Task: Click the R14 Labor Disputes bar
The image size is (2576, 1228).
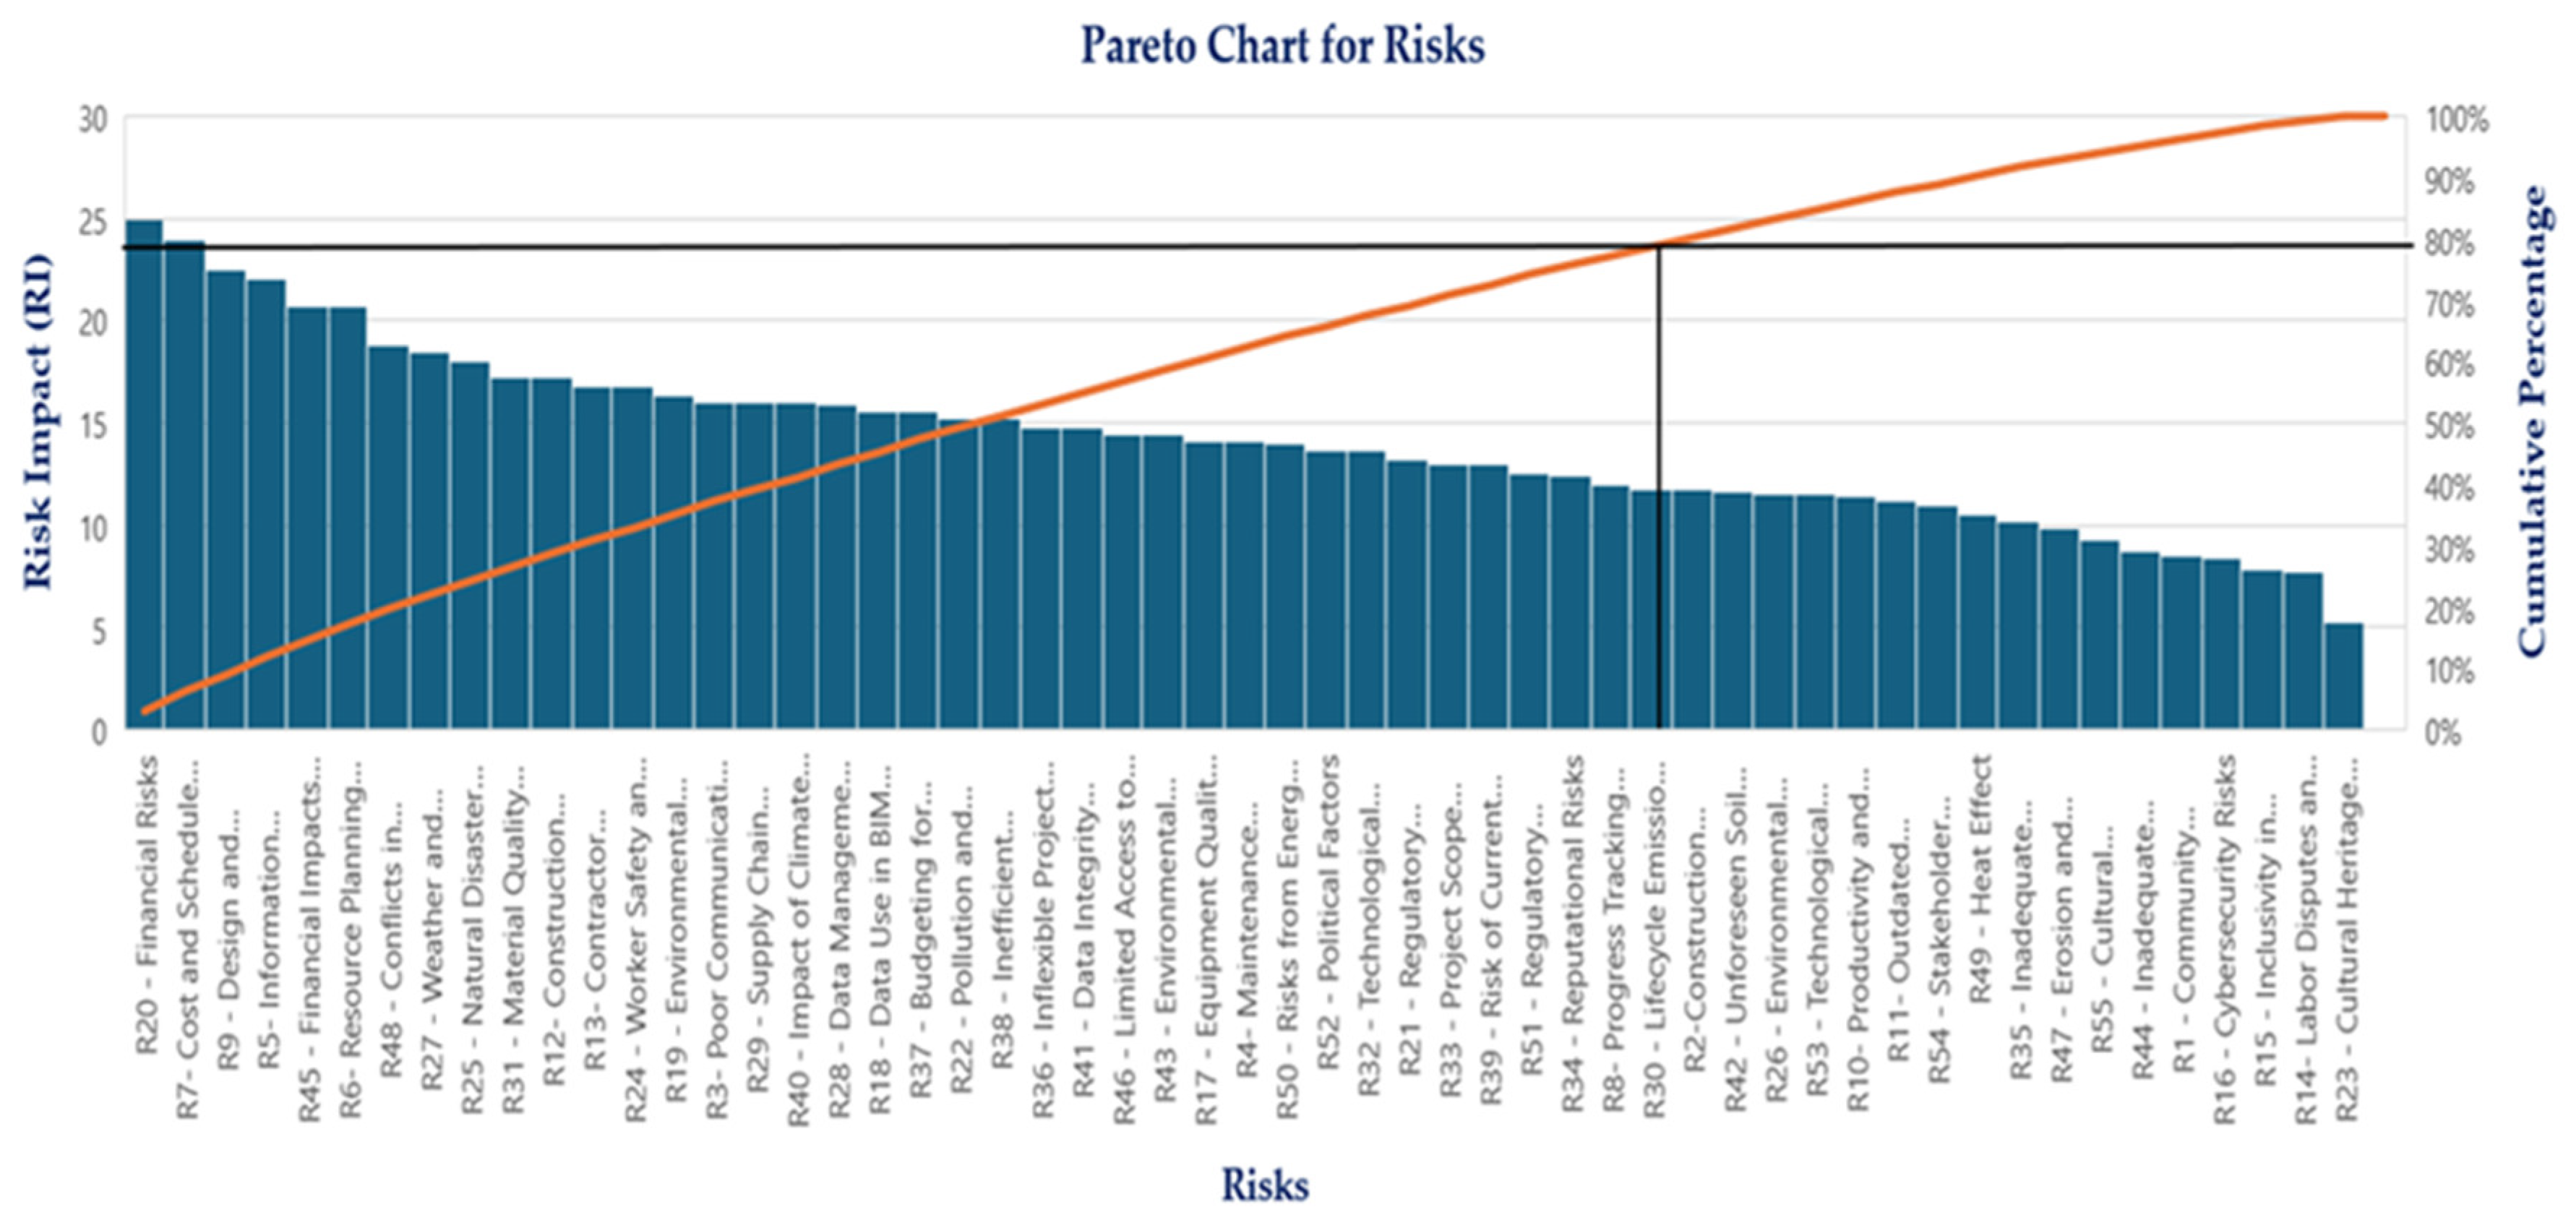Action: 2303,650
